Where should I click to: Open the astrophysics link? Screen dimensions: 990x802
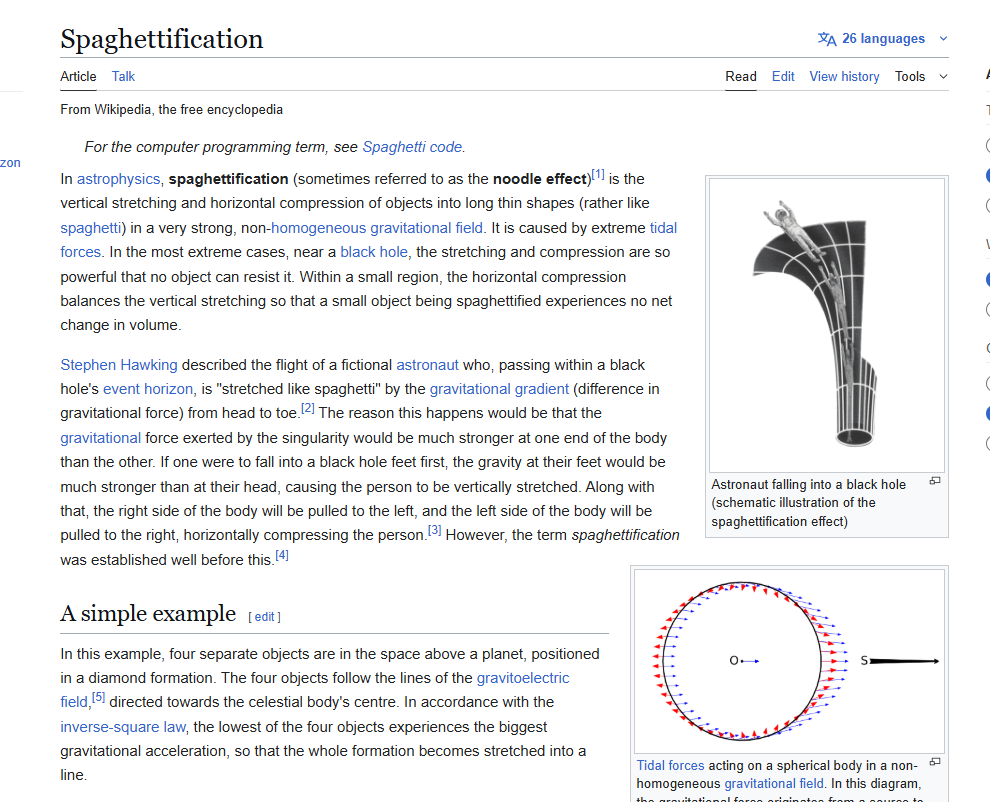click(x=119, y=179)
